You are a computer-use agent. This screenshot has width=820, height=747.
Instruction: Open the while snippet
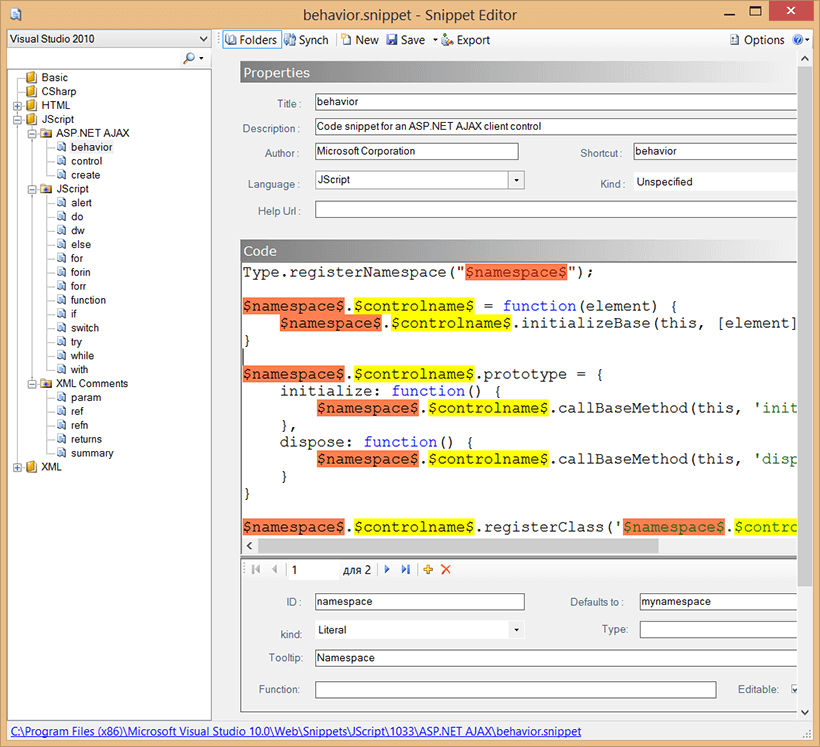[82, 356]
